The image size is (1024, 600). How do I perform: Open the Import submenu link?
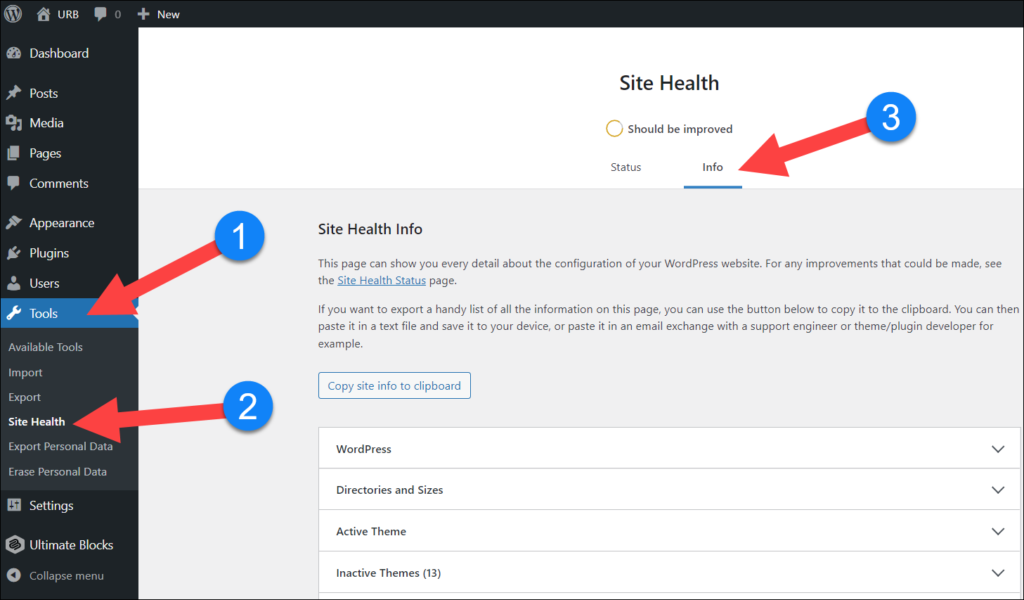point(25,373)
